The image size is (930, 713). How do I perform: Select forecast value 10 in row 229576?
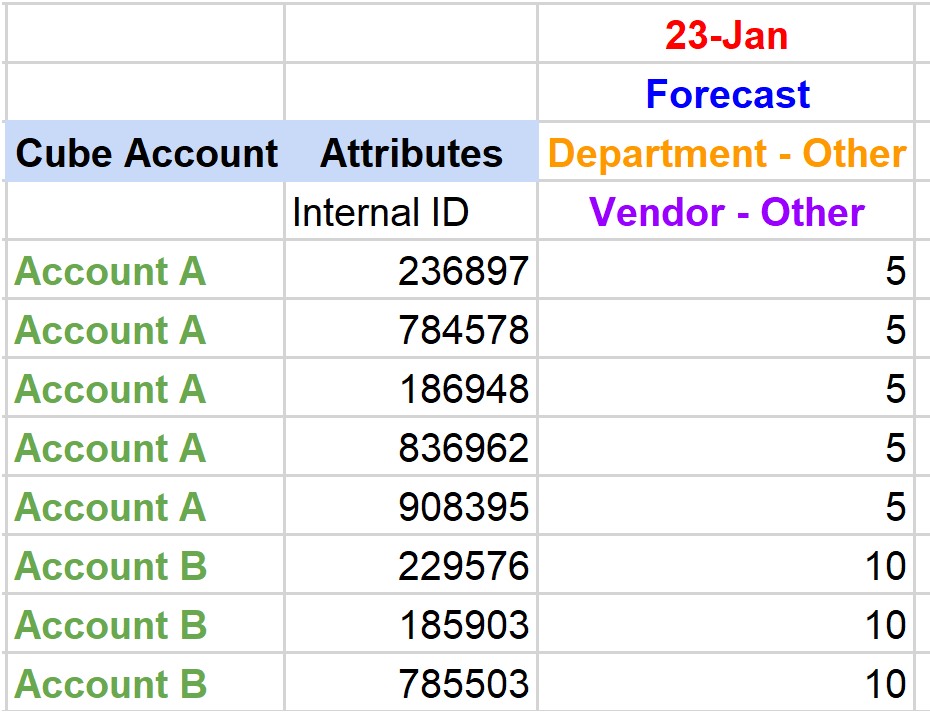(725, 565)
